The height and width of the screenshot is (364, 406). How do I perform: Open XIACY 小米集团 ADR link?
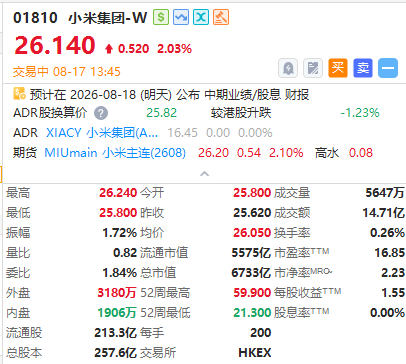(x=102, y=133)
